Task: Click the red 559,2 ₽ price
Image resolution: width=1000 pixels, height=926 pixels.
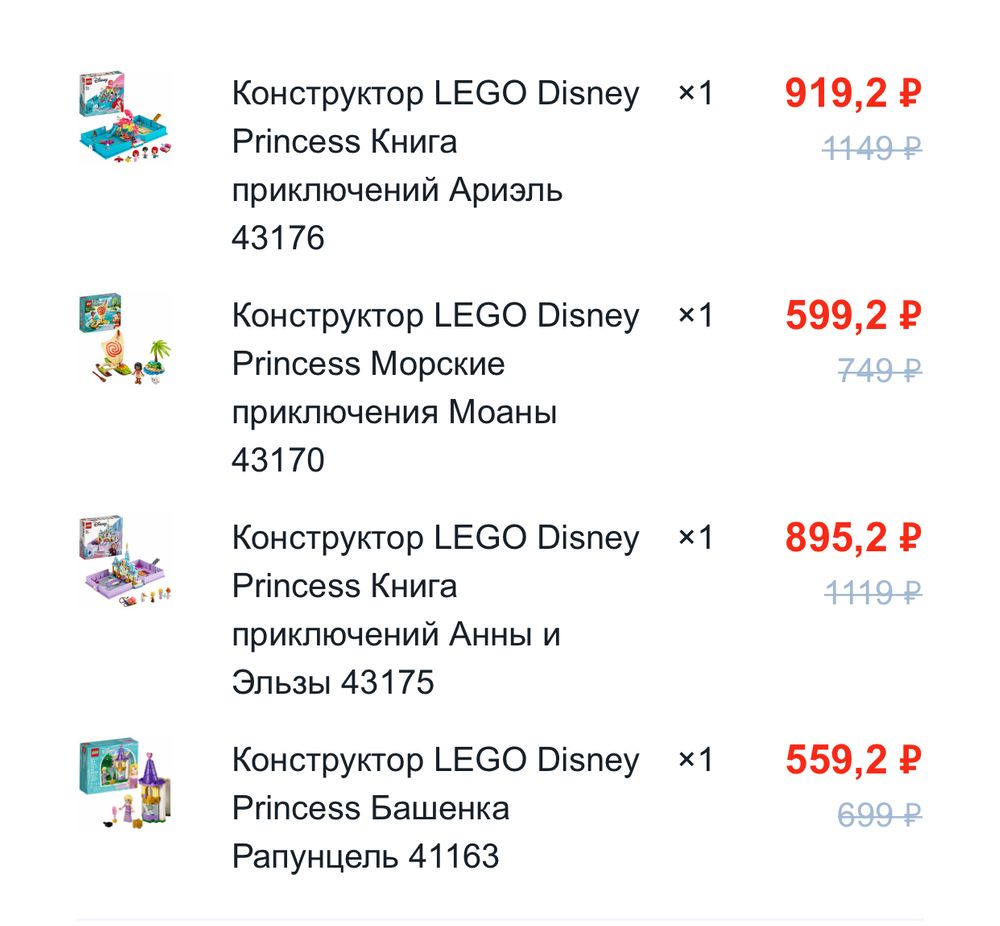Action: 852,760
